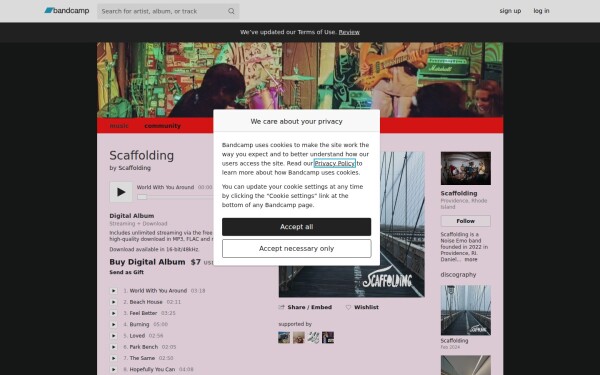Image resolution: width=600 pixels, height=375 pixels.
Task: Click Share / Embed
Action: pos(305,307)
